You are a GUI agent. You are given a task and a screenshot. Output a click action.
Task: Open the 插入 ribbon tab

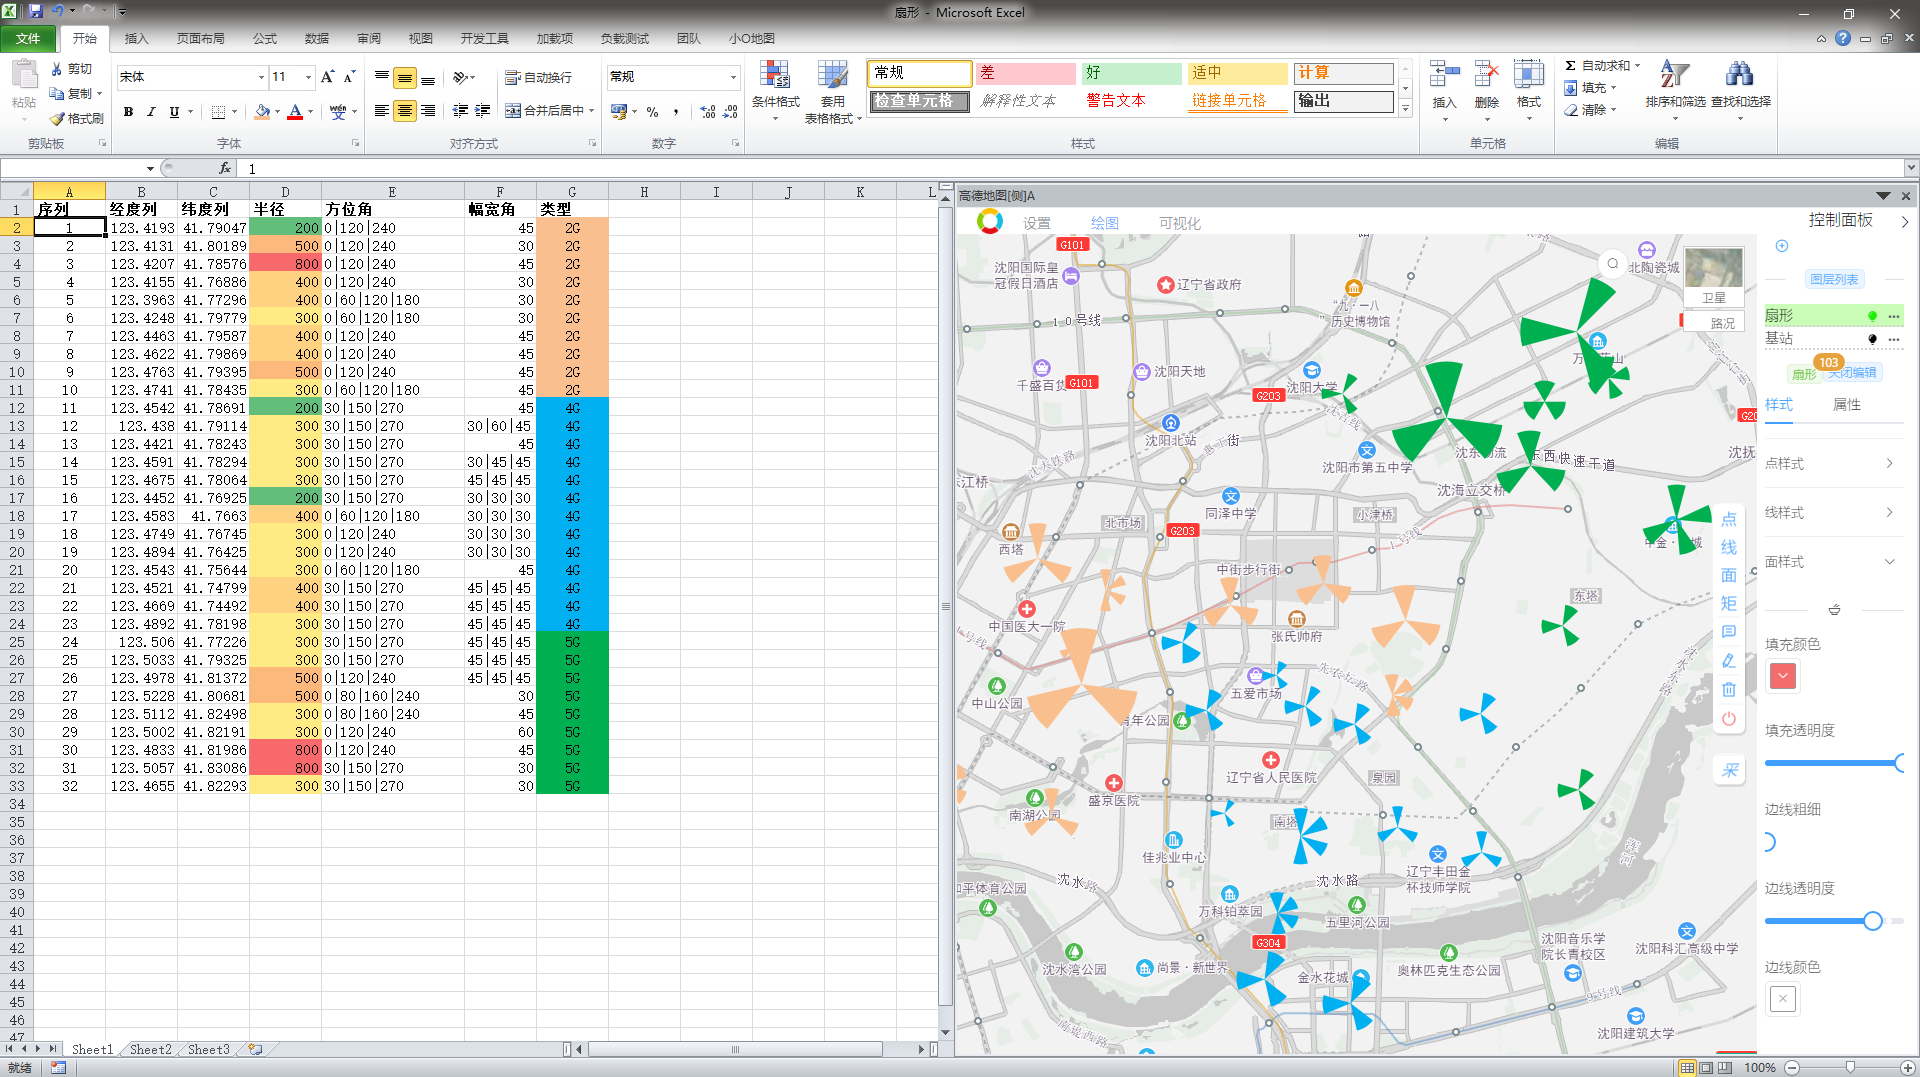point(136,38)
